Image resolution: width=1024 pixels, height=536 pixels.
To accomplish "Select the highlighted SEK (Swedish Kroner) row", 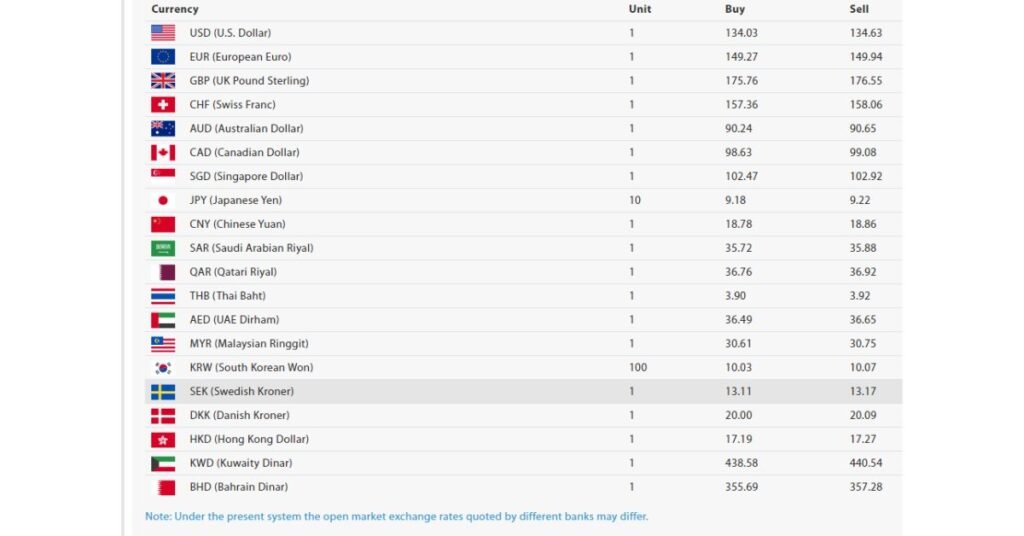I will point(523,392).
